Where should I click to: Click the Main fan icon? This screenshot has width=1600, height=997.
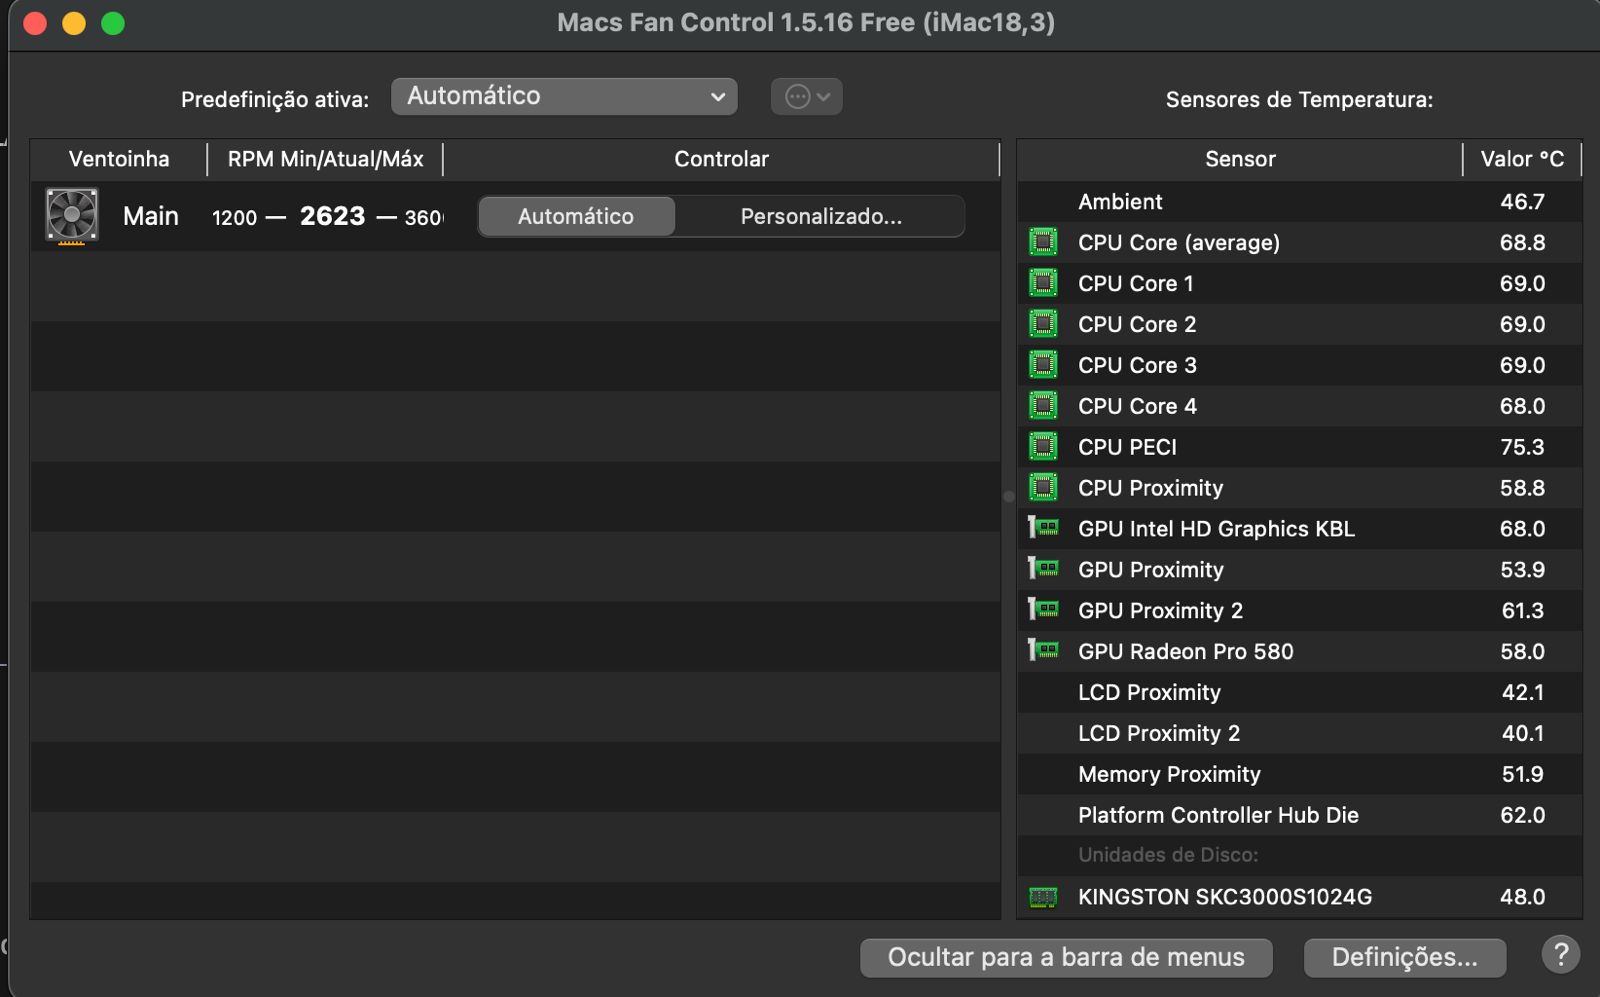tap(72, 216)
